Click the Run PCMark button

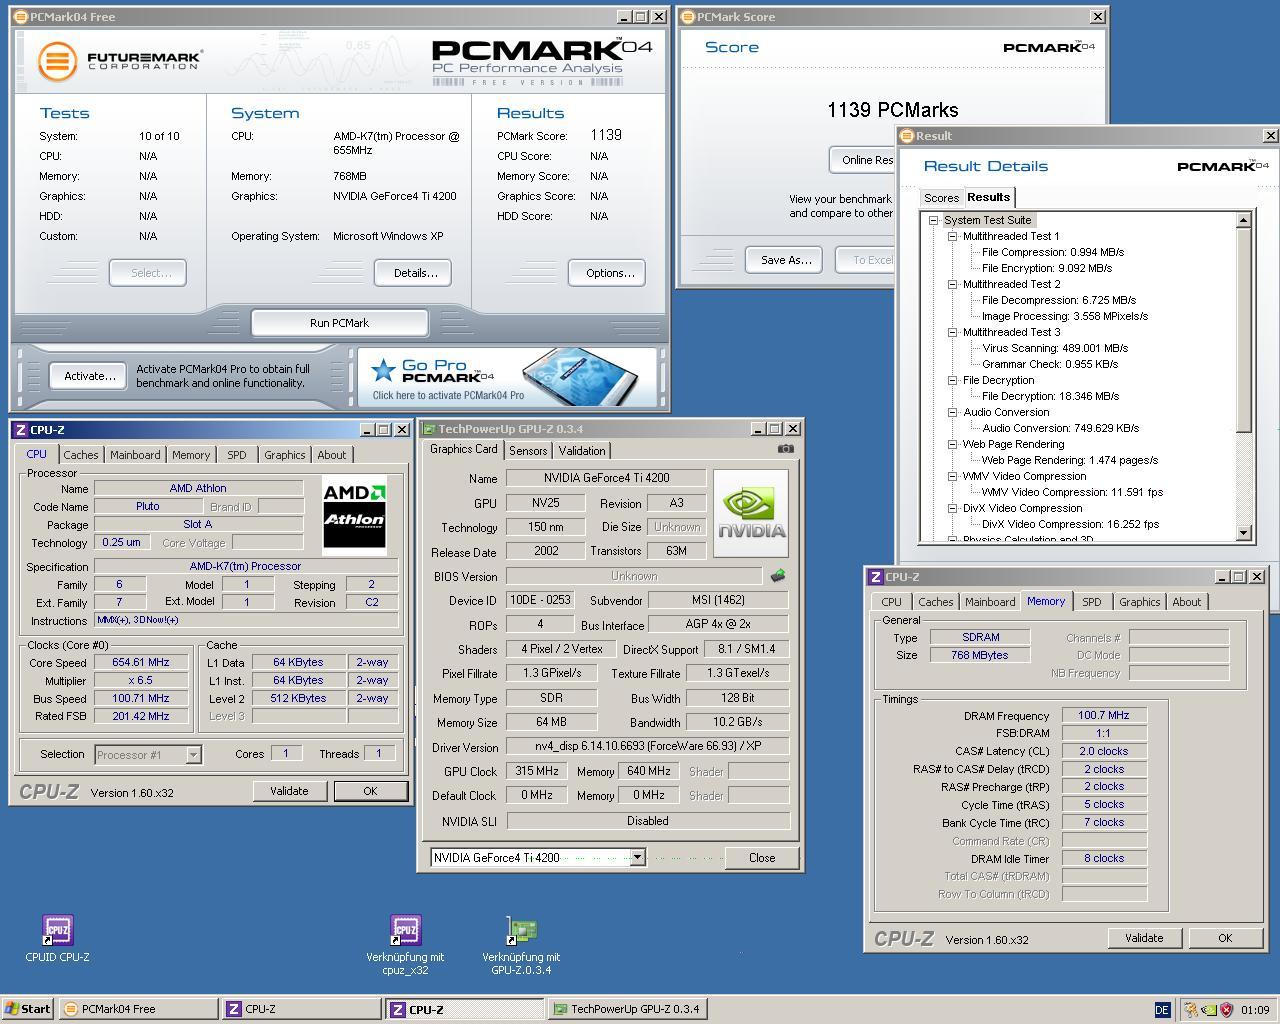point(340,323)
